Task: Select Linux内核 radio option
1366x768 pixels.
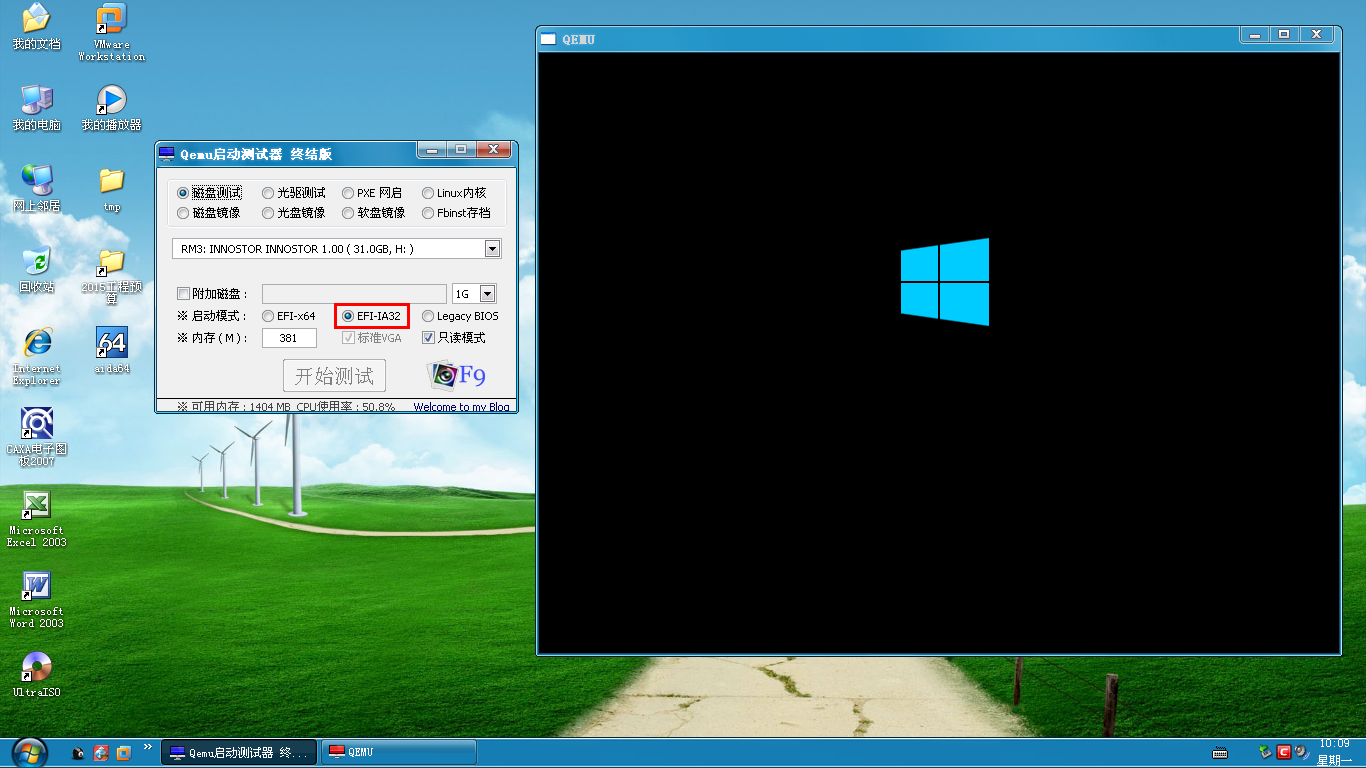Action: pos(454,193)
